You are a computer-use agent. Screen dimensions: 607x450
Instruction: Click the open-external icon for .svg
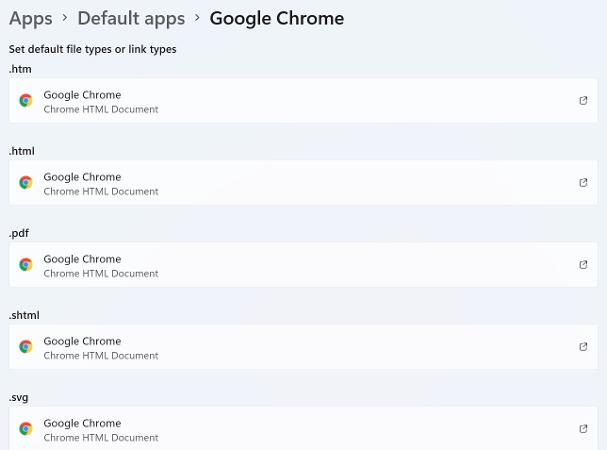click(x=583, y=429)
